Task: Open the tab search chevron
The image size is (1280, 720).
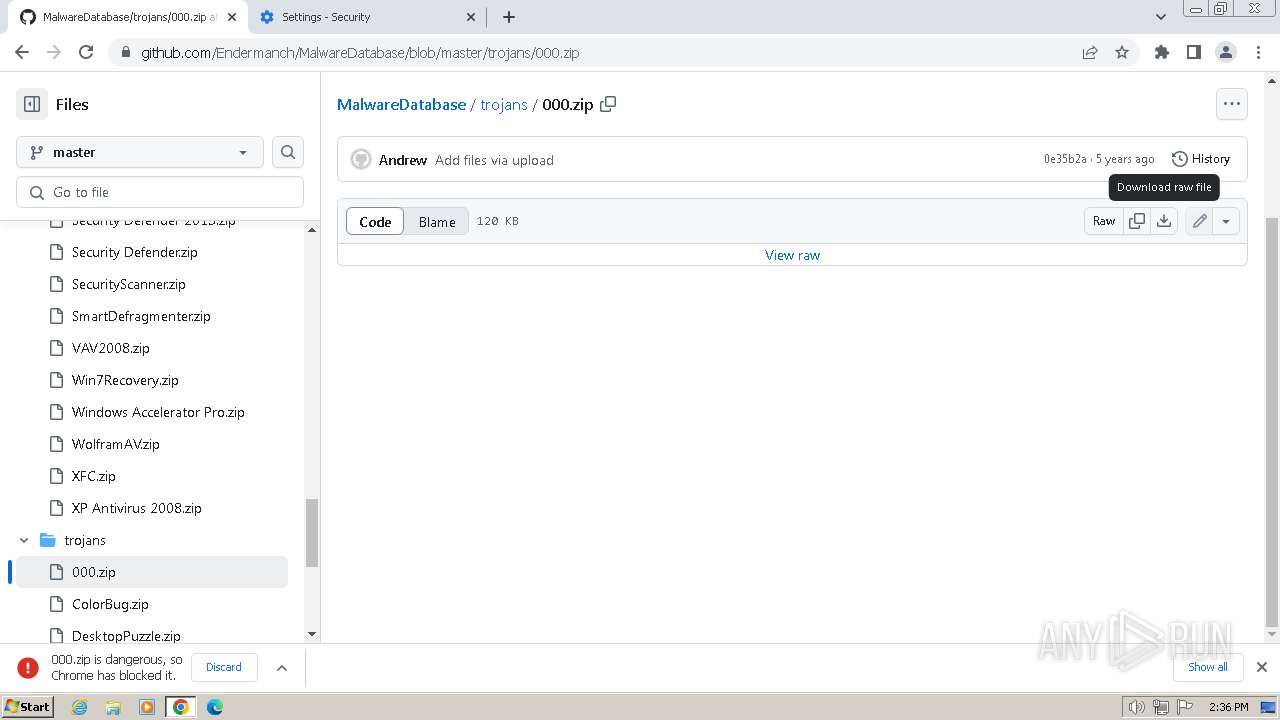Action: pyautogui.click(x=1161, y=17)
